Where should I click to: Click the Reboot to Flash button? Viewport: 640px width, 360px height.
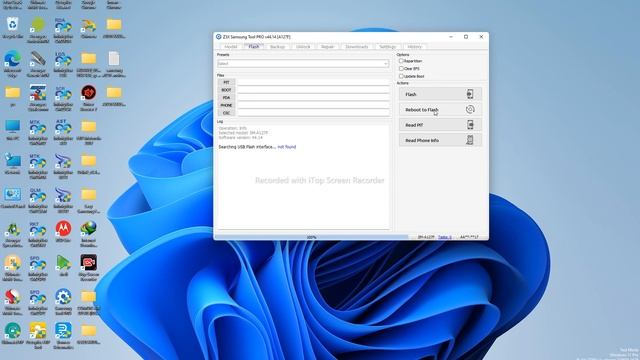click(440, 109)
